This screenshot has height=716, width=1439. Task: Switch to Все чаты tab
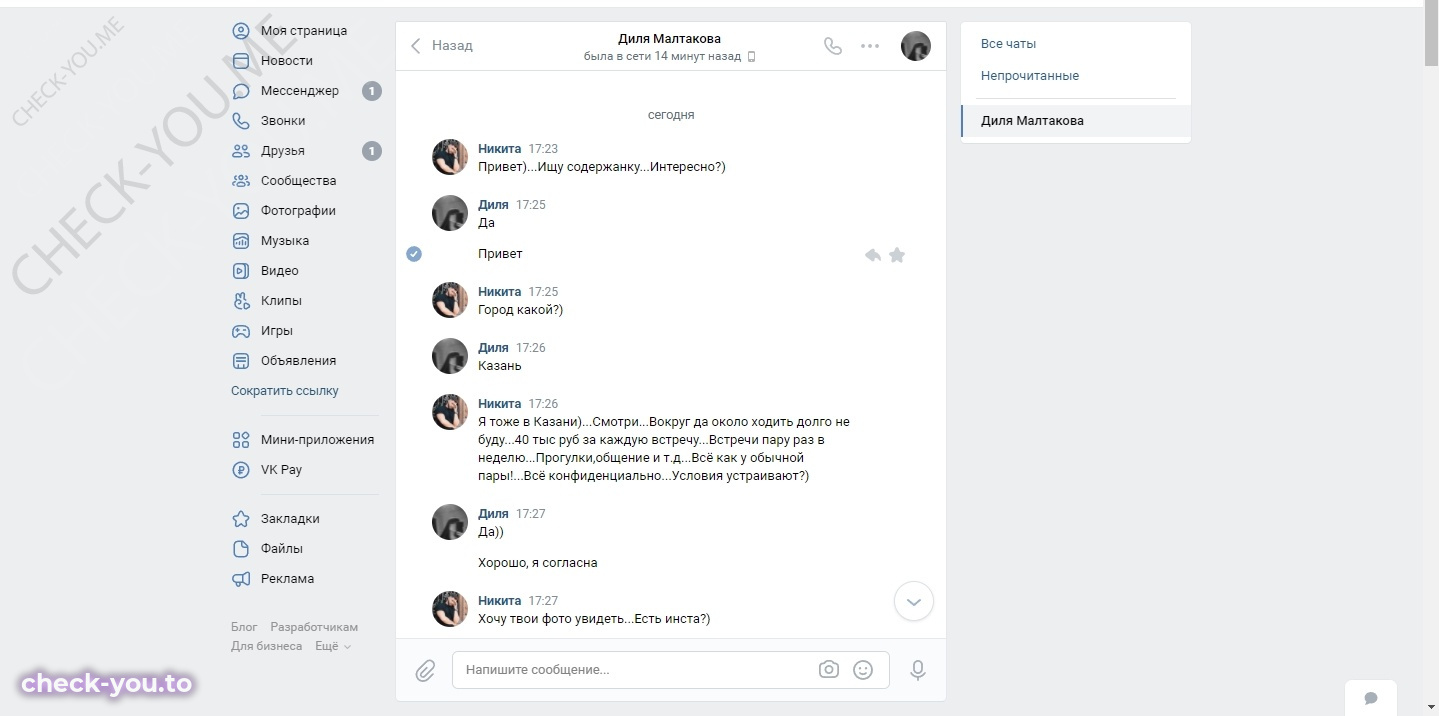point(1008,44)
